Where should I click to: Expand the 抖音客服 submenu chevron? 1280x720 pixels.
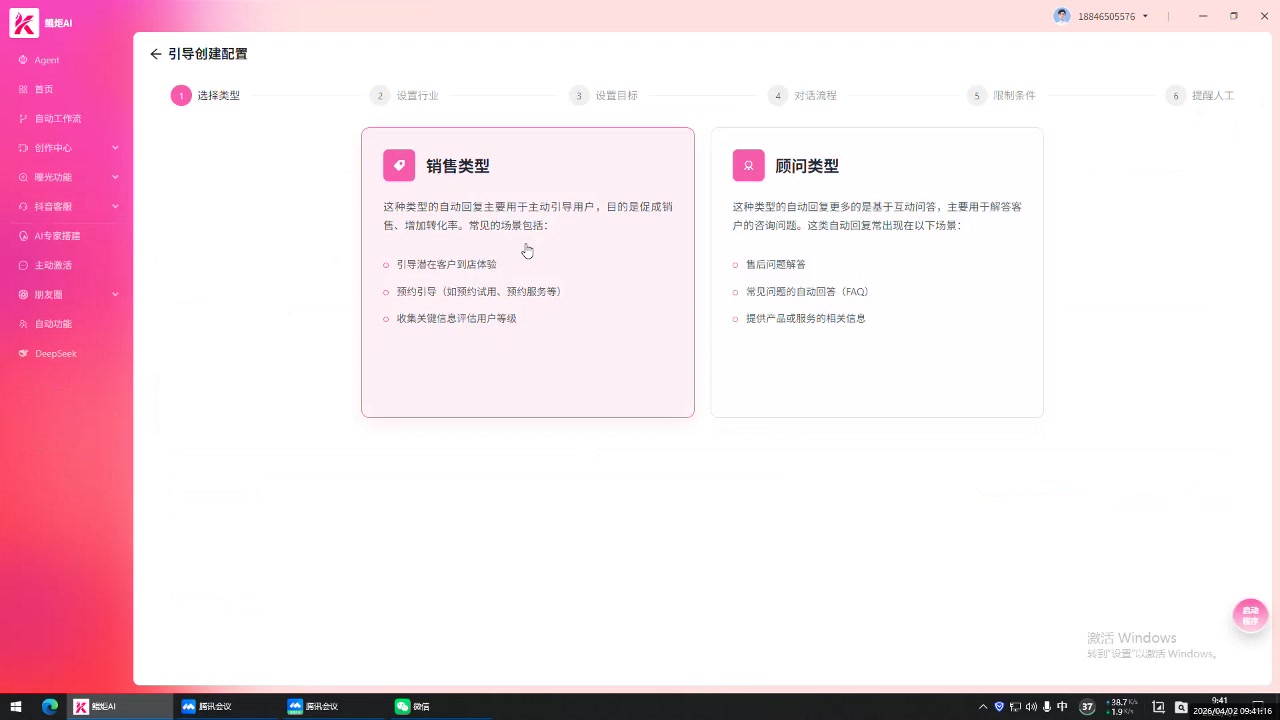point(115,206)
